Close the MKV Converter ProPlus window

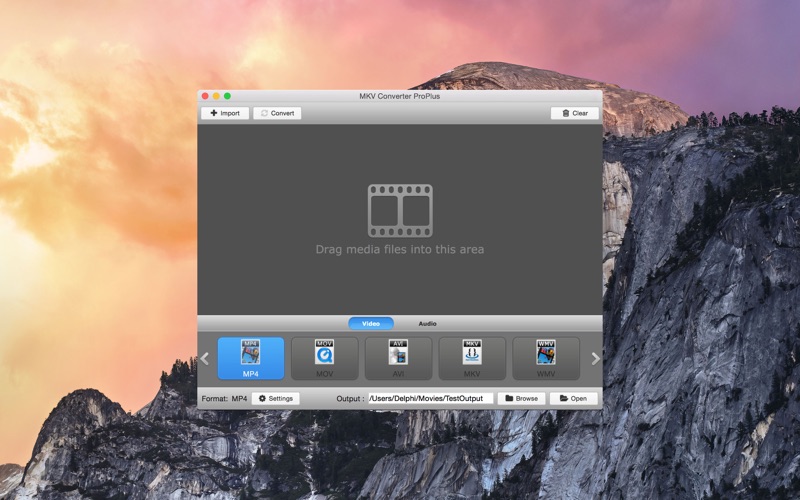click(x=205, y=96)
